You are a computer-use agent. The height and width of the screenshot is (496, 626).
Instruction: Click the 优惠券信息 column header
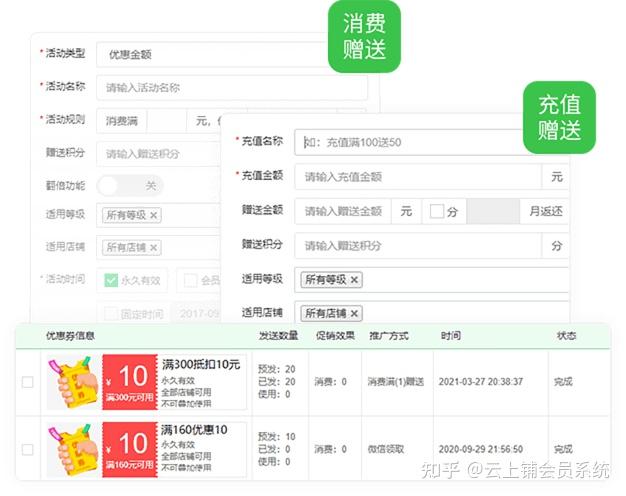pyautogui.click(x=70, y=336)
